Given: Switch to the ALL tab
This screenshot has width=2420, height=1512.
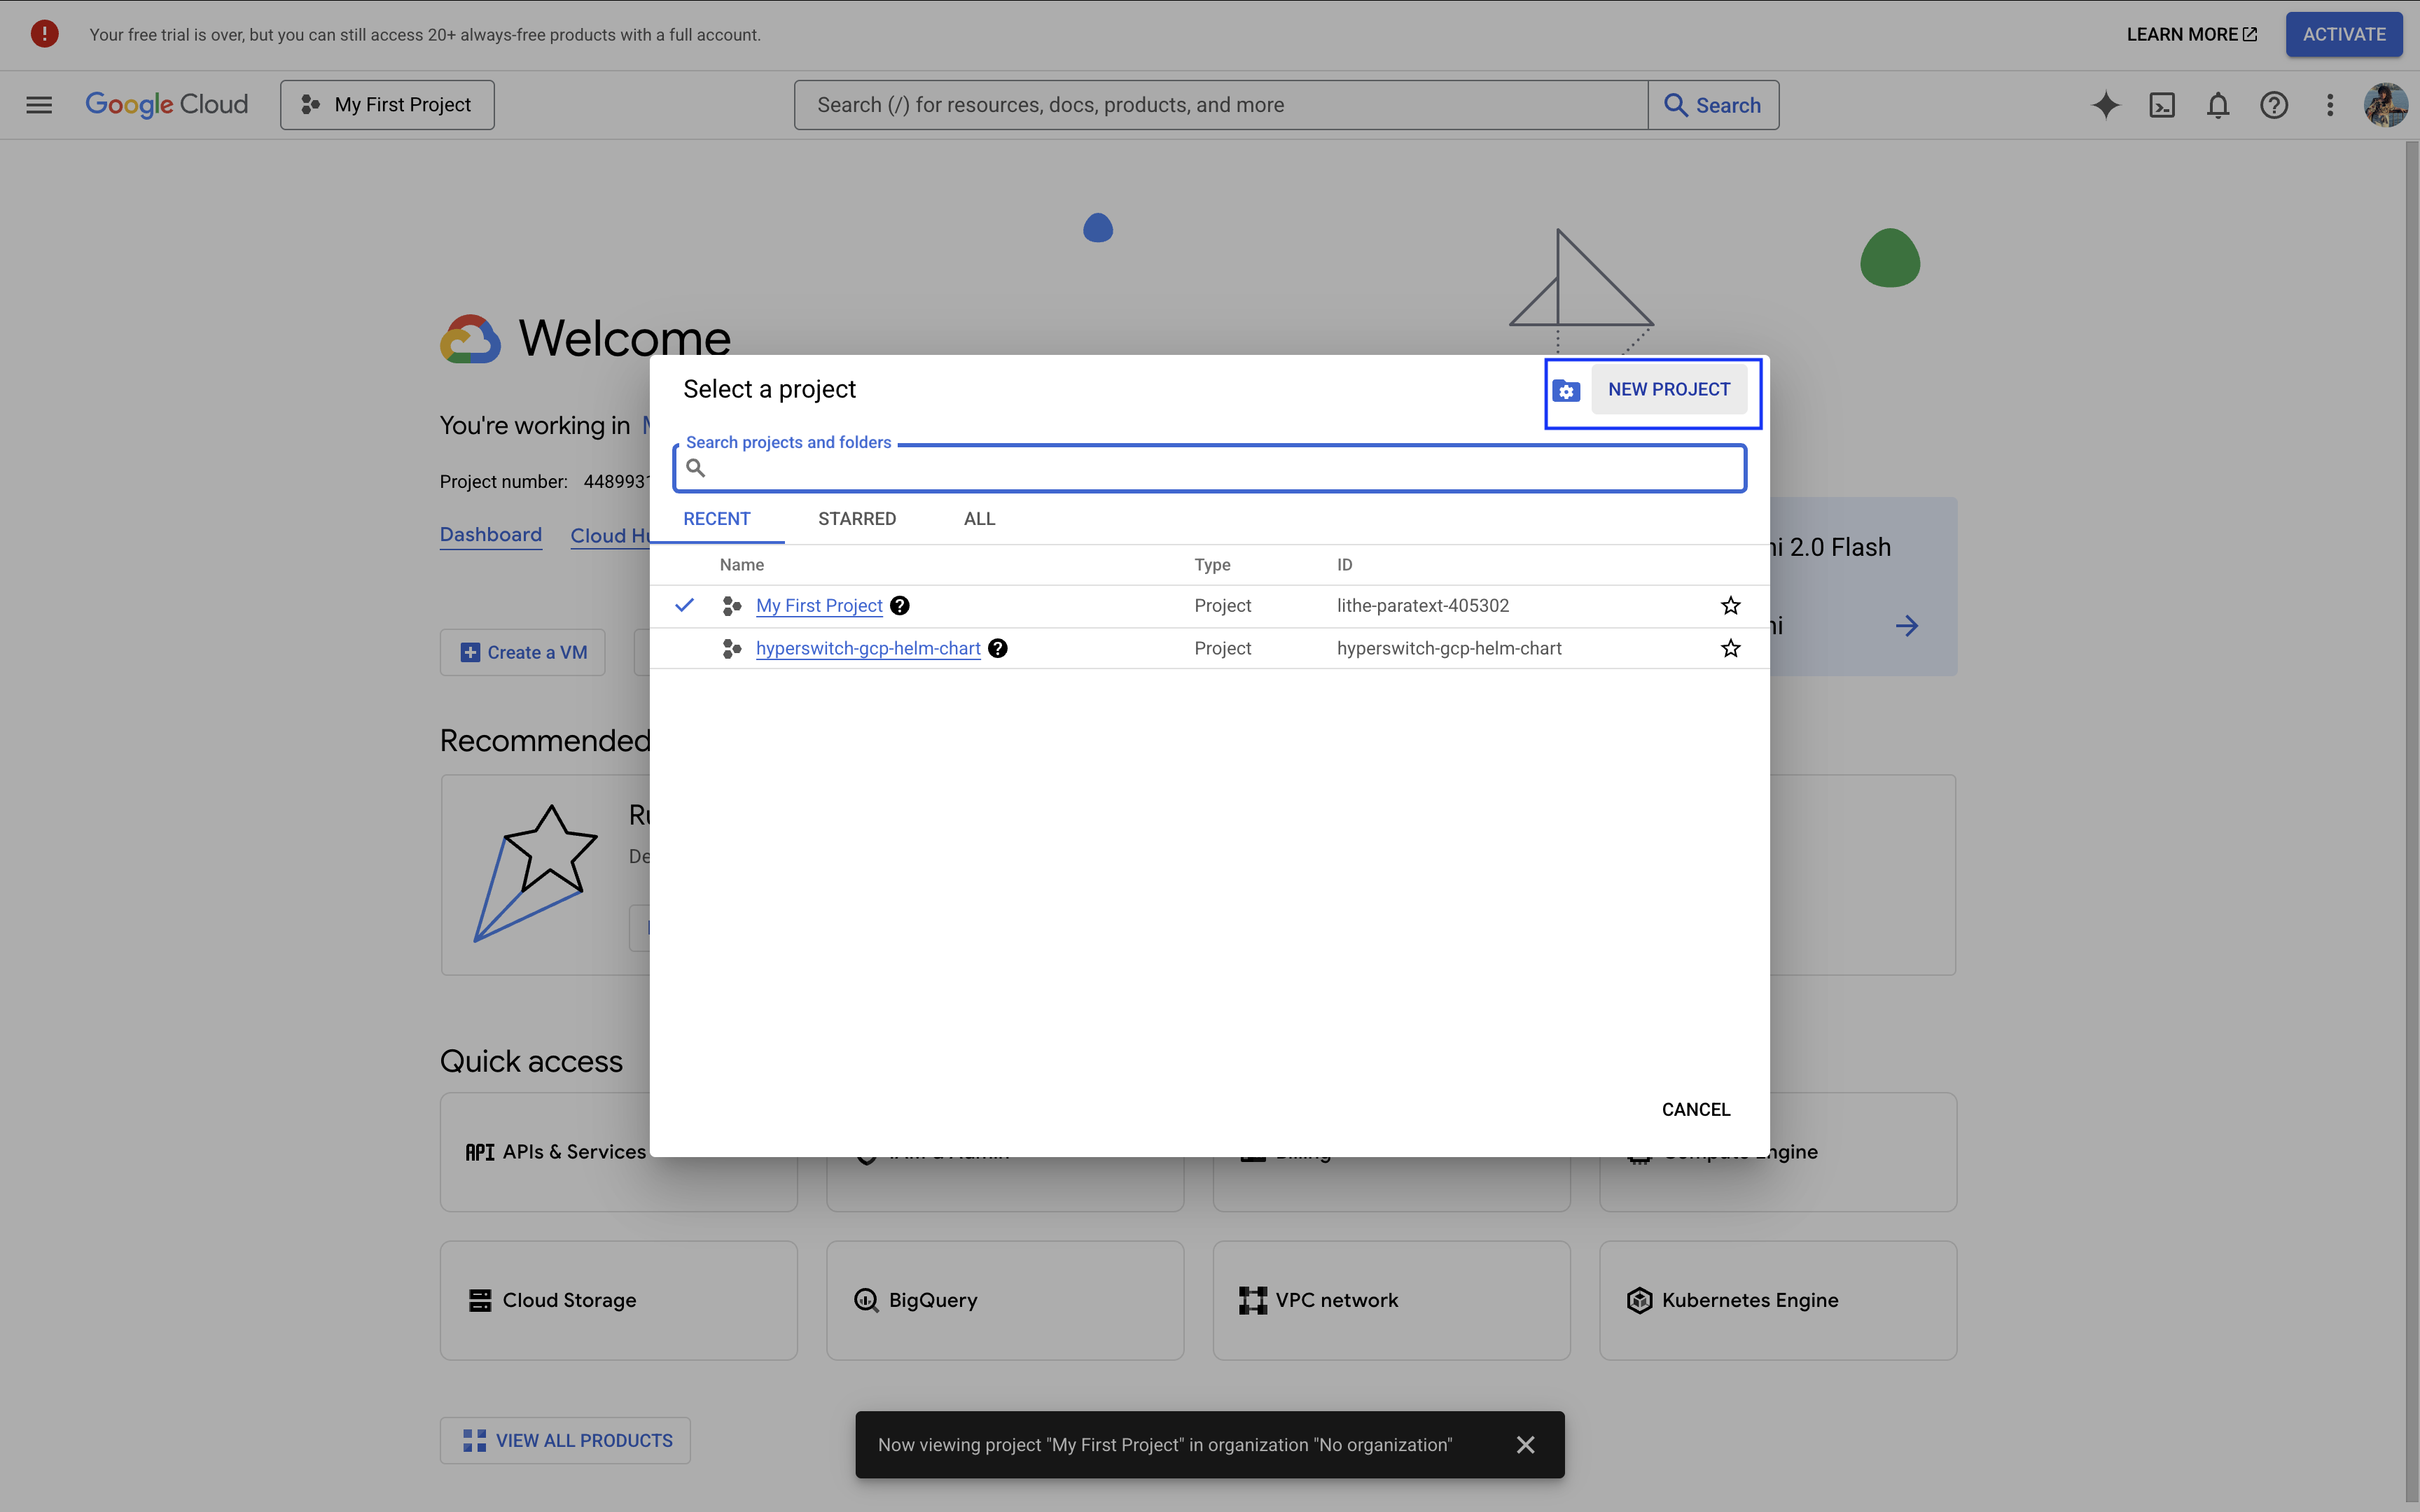Looking at the screenshot, I should point(979,519).
